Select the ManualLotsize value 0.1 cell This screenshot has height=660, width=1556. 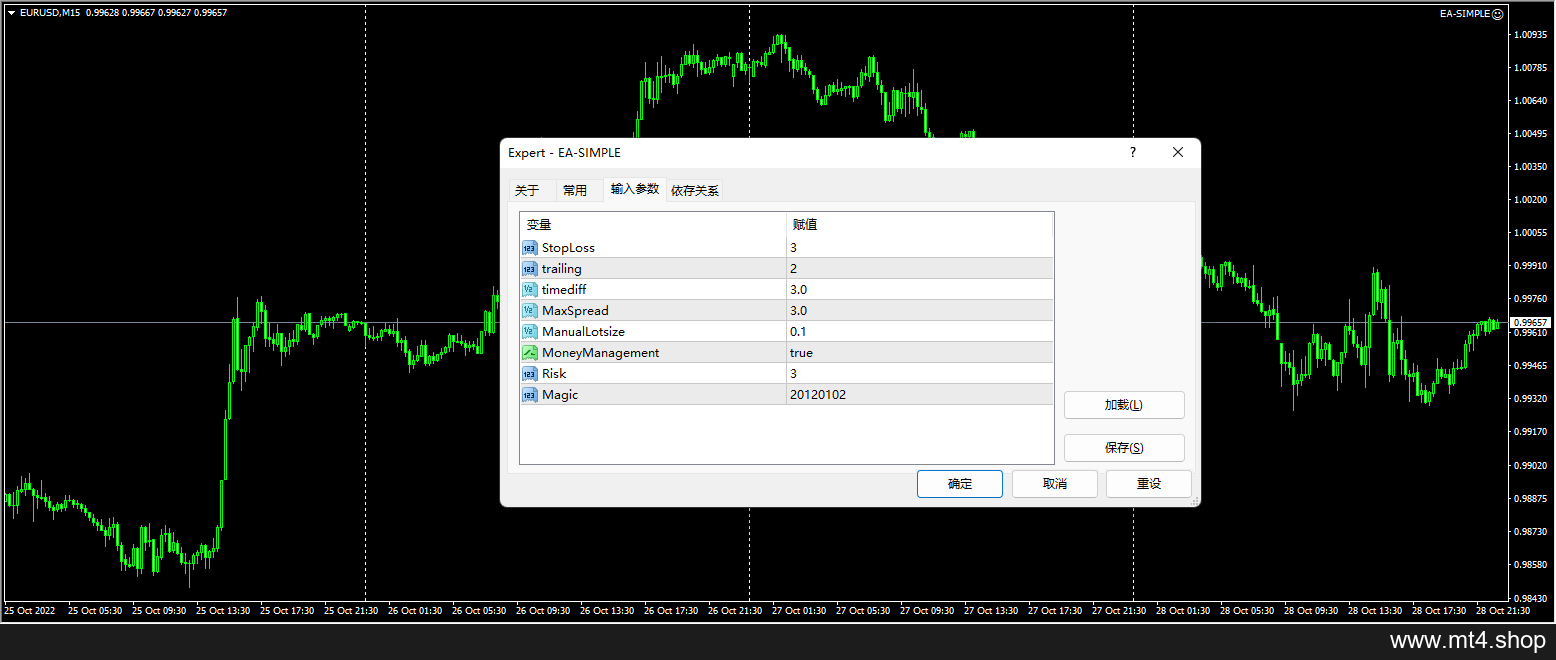[x=920, y=331]
